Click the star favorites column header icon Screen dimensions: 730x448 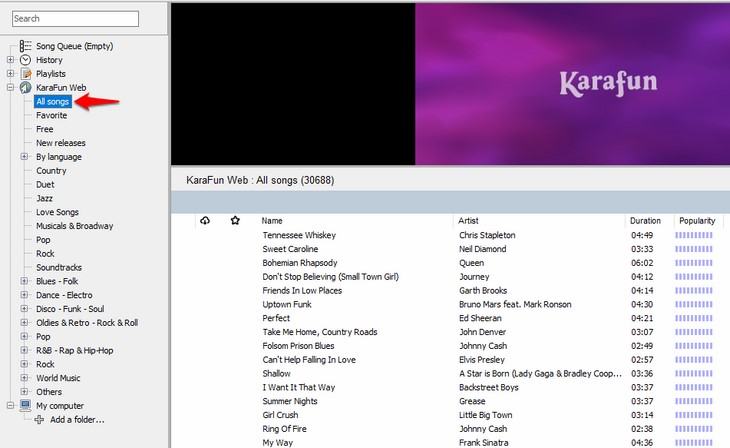(235, 220)
